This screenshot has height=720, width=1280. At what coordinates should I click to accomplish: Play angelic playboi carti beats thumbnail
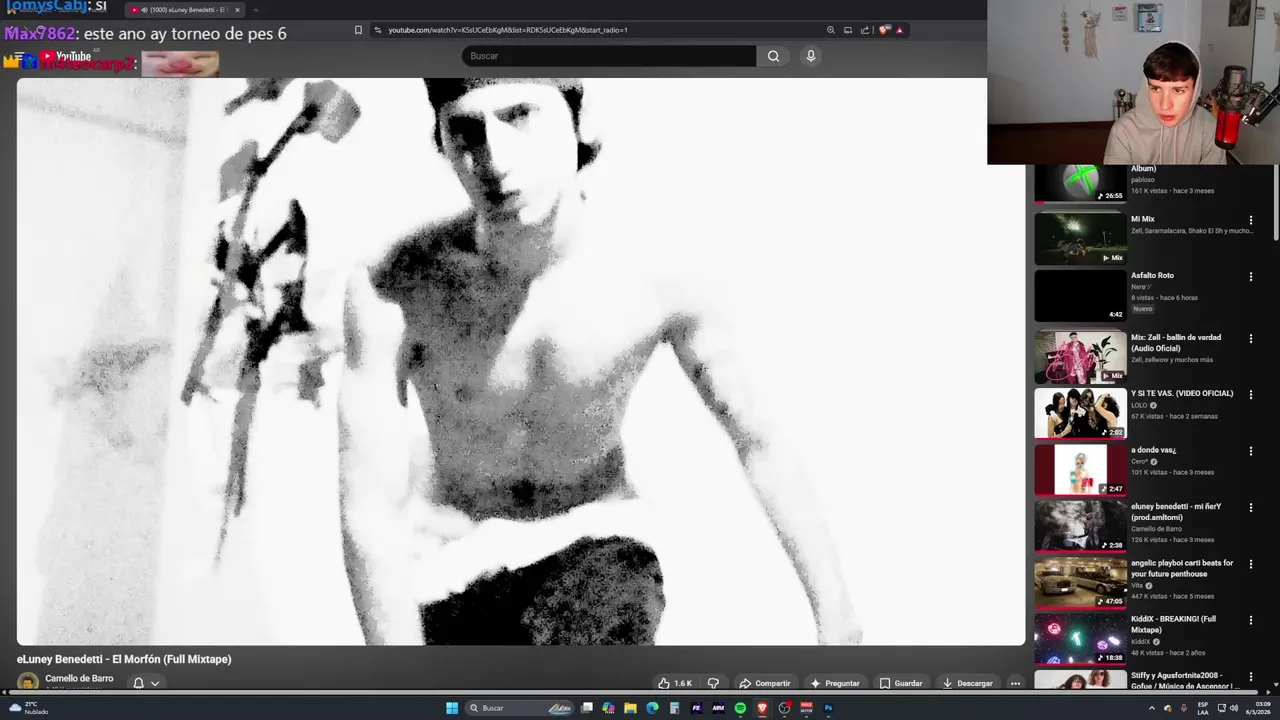tap(1080, 582)
